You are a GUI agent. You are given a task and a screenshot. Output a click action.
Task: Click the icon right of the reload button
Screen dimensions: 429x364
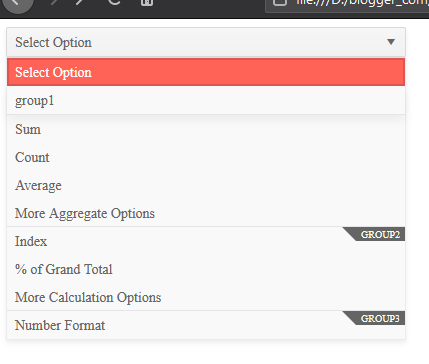147,3
